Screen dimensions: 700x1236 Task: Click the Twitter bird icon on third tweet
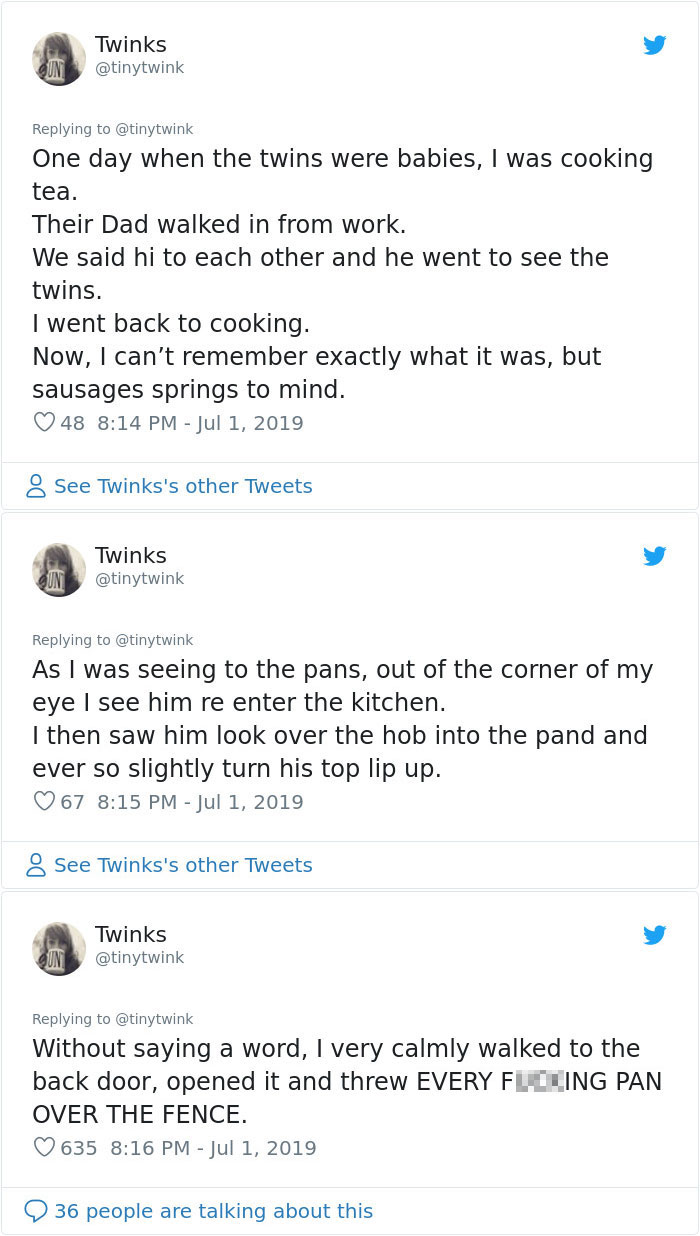[655, 935]
